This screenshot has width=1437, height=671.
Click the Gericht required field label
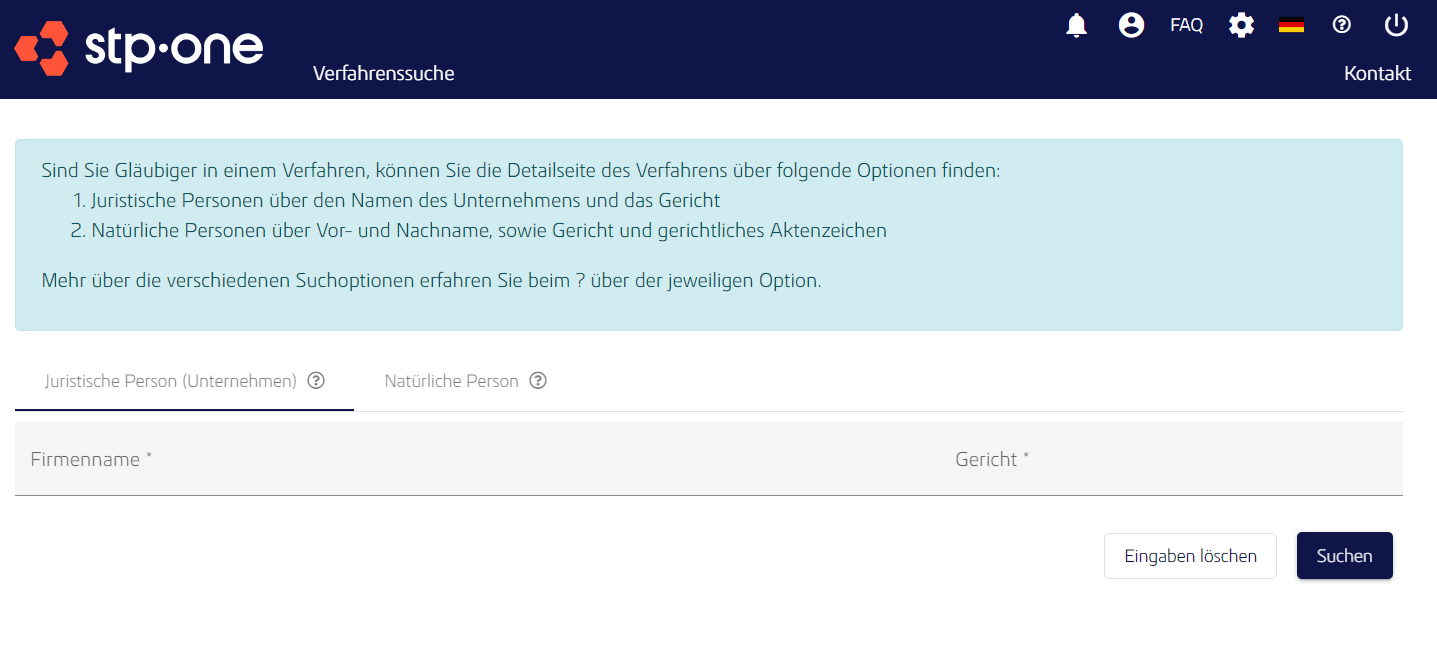click(x=990, y=459)
